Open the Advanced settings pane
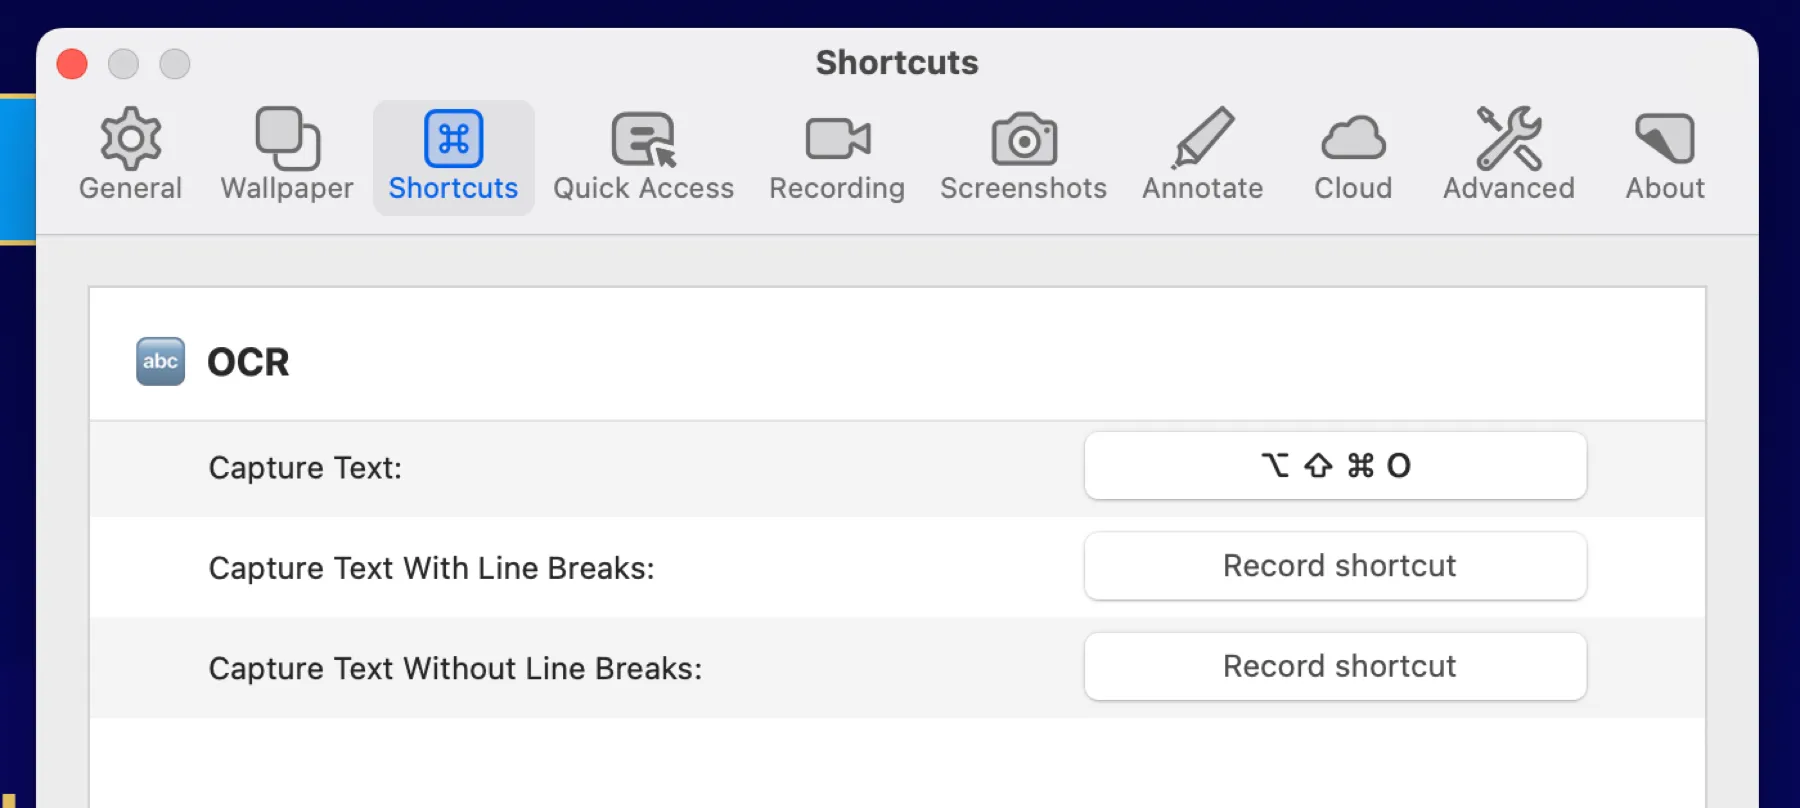The height and width of the screenshot is (808, 1800). 1507,155
